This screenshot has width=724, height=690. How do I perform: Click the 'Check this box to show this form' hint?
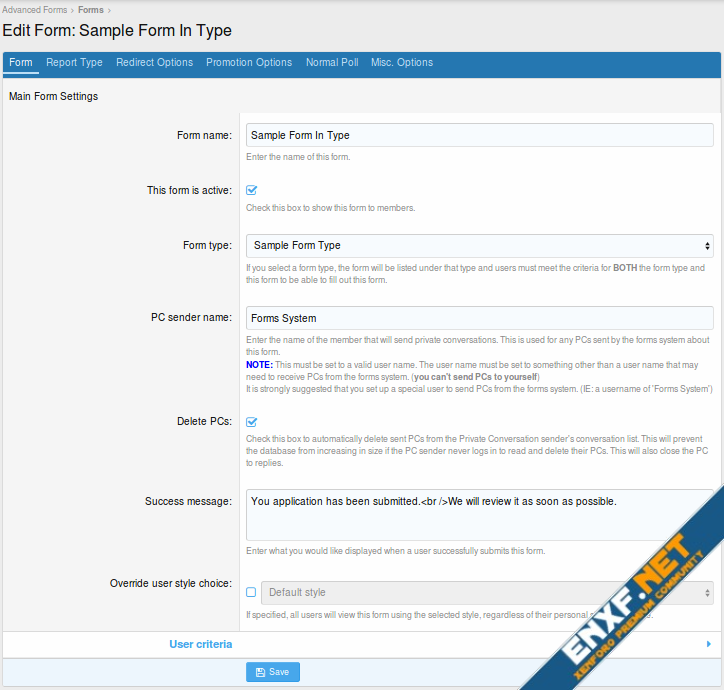(331, 208)
